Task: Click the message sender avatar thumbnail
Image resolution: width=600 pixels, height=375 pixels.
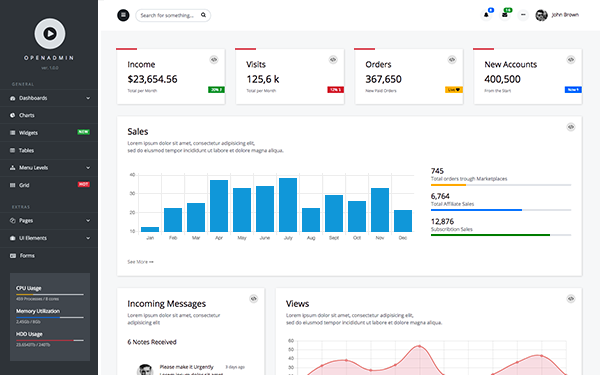Action: click(x=145, y=370)
